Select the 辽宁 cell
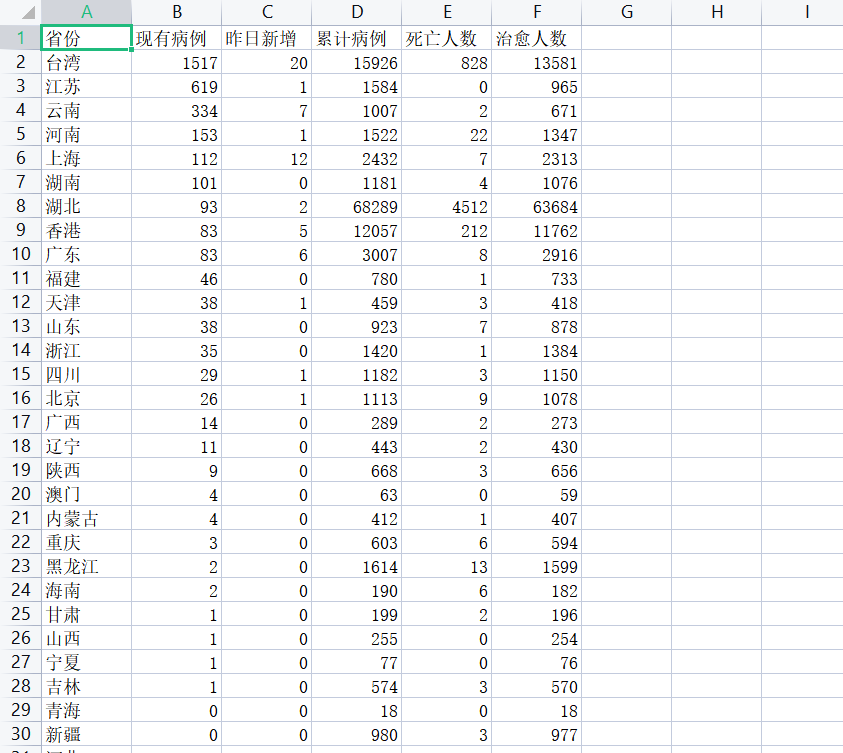 [87, 447]
